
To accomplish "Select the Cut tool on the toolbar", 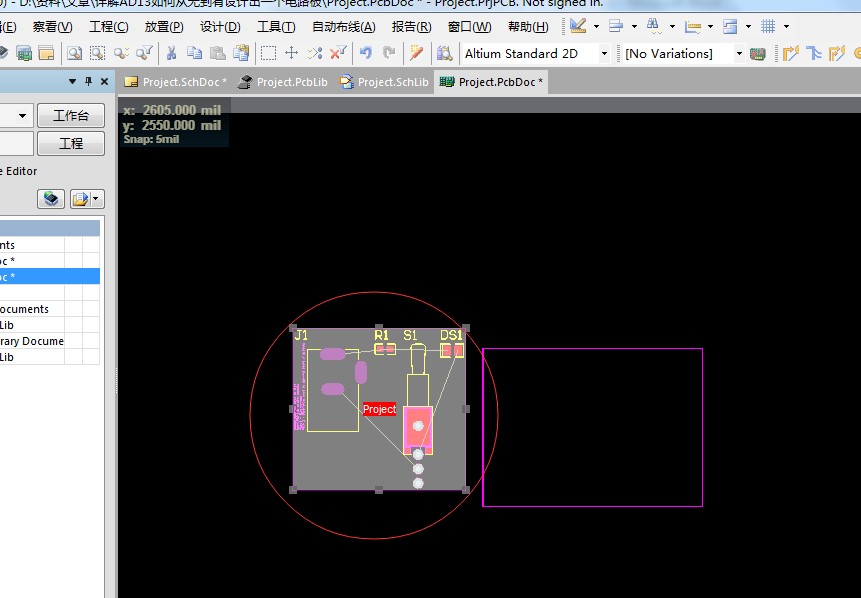I will point(173,54).
